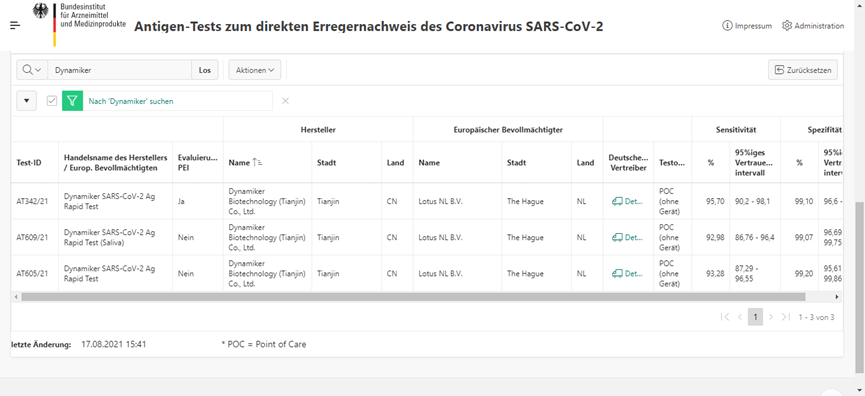Open the "Nach 'Dynamiker' suchen" filter
The image size is (865, 396).
click(x=131, y=101)
